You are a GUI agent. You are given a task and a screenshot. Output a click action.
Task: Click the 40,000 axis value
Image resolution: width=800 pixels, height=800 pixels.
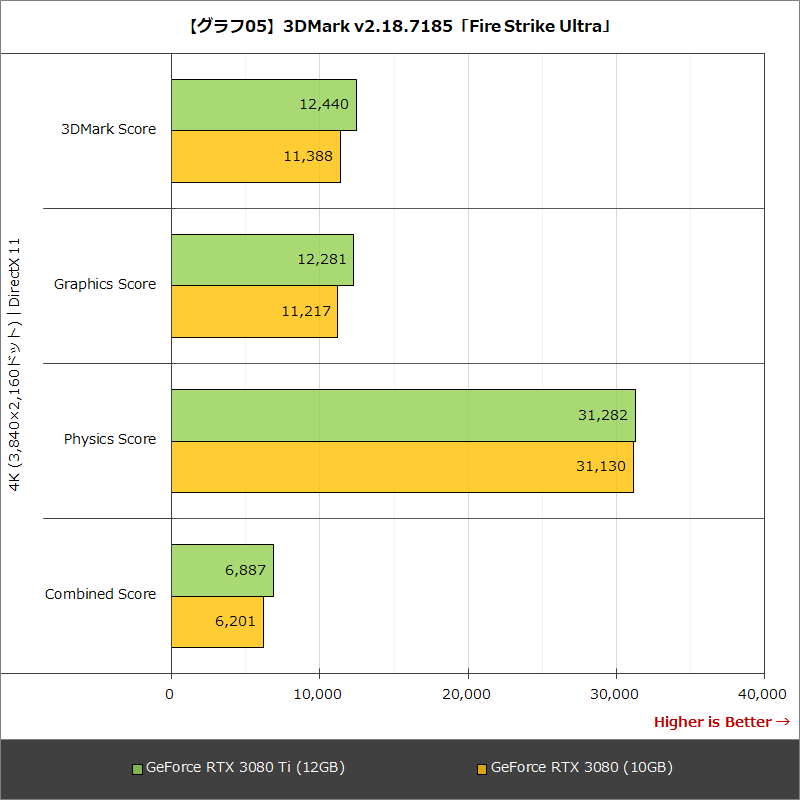pyautogui.click(x=762, y=692)
